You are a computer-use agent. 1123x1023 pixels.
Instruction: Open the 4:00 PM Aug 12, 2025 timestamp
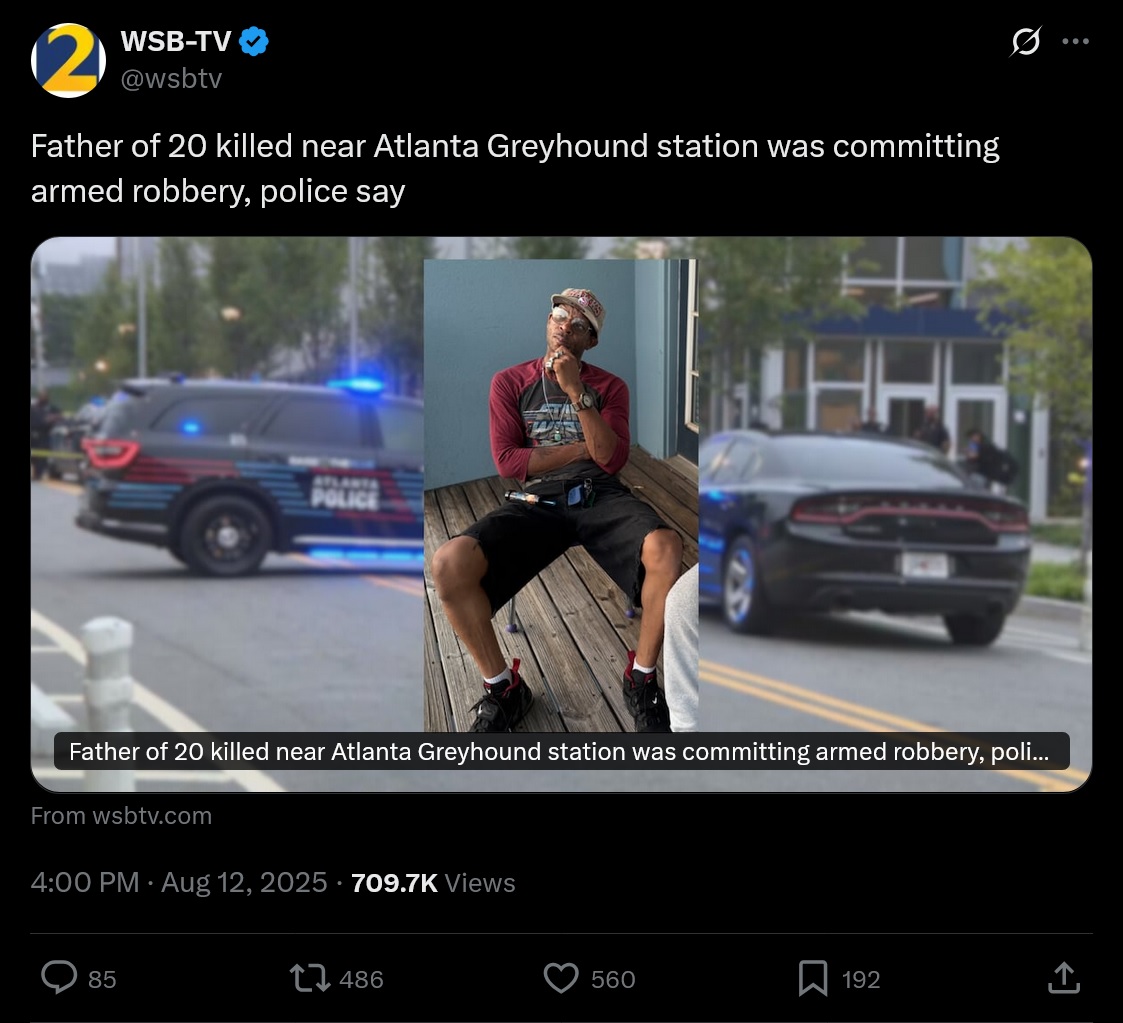pos(179,883)
